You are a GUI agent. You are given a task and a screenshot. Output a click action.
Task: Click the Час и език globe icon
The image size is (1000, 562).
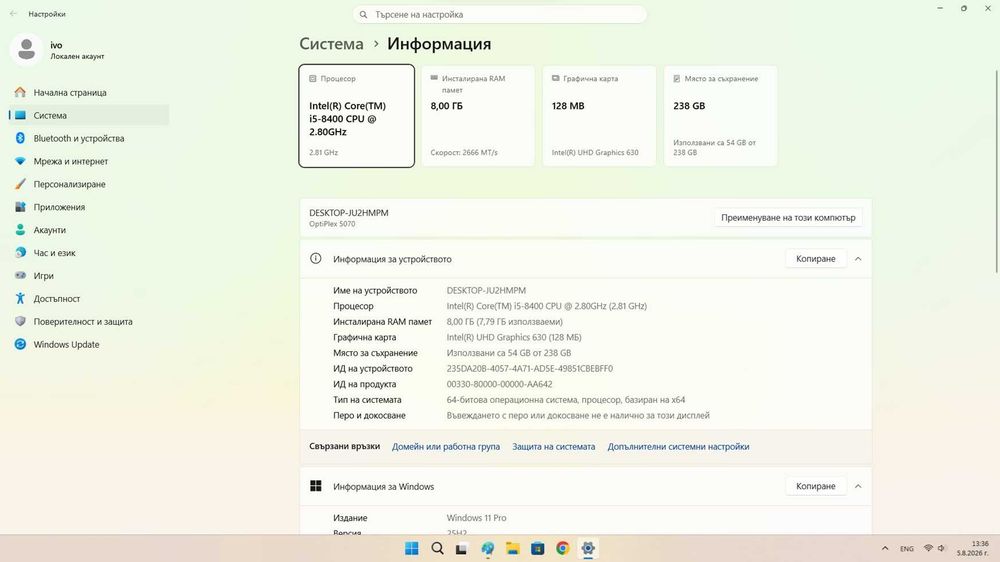point(20,253)
